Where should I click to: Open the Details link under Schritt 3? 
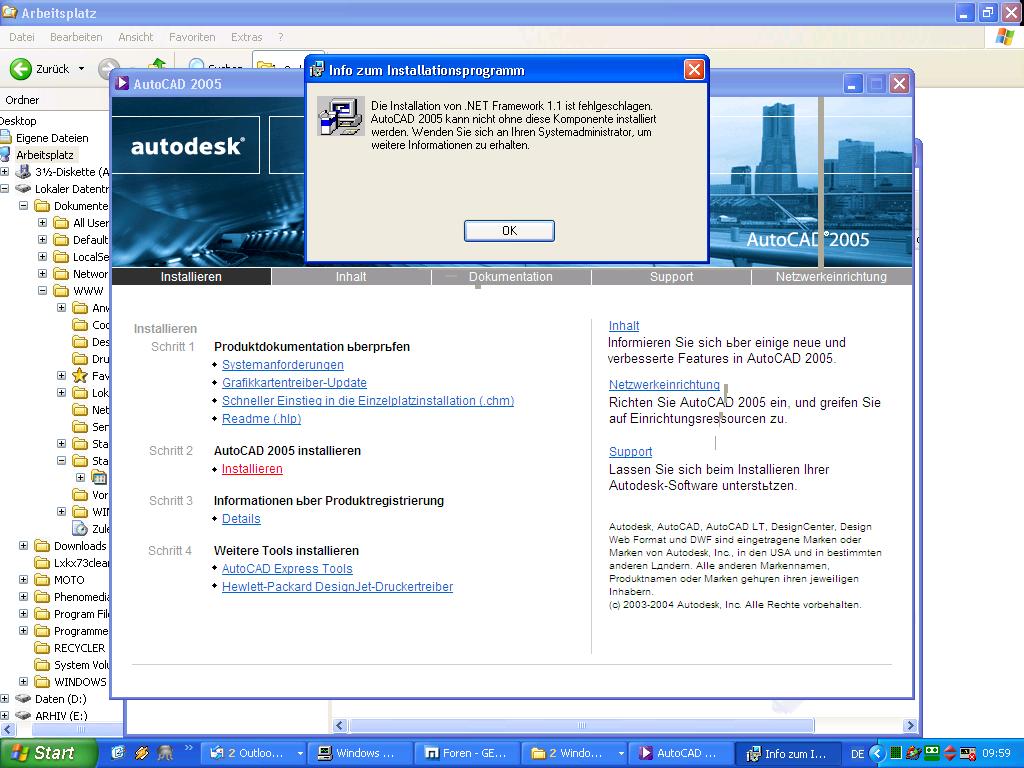pyautogui.click(x=241, y=519)
